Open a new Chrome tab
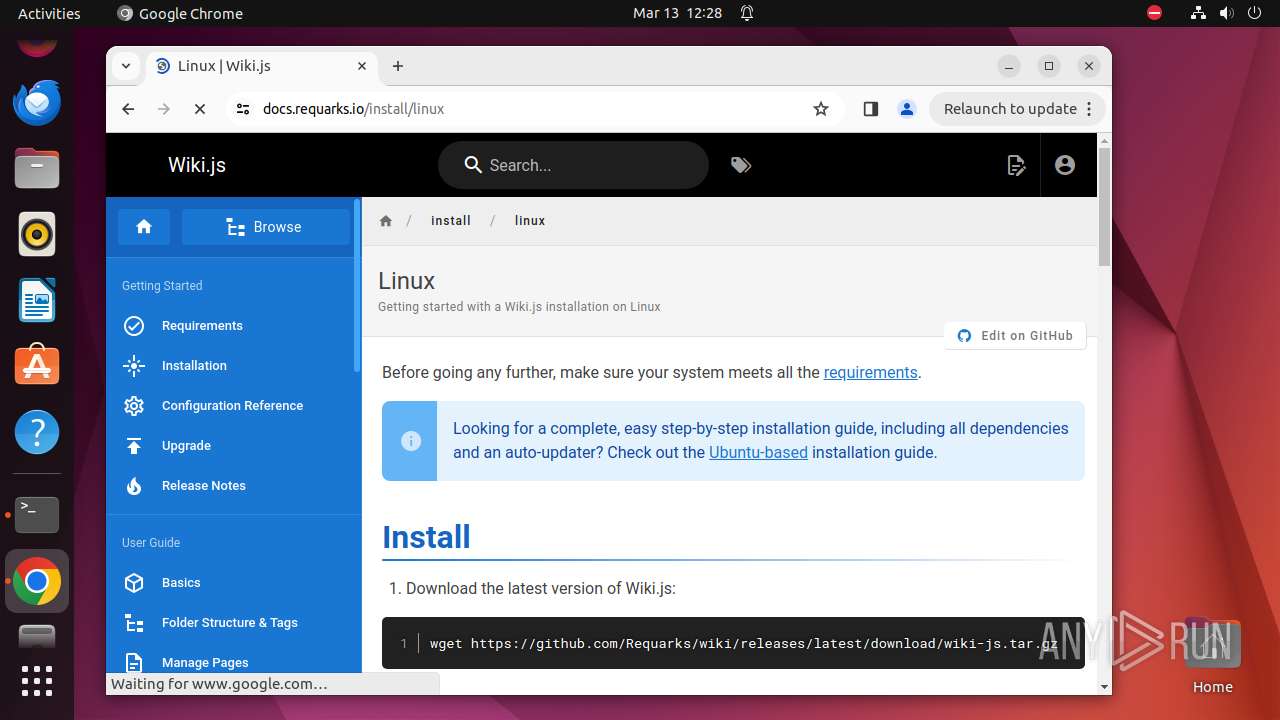The image size is (1280, 720). click(x=398, y=66)
